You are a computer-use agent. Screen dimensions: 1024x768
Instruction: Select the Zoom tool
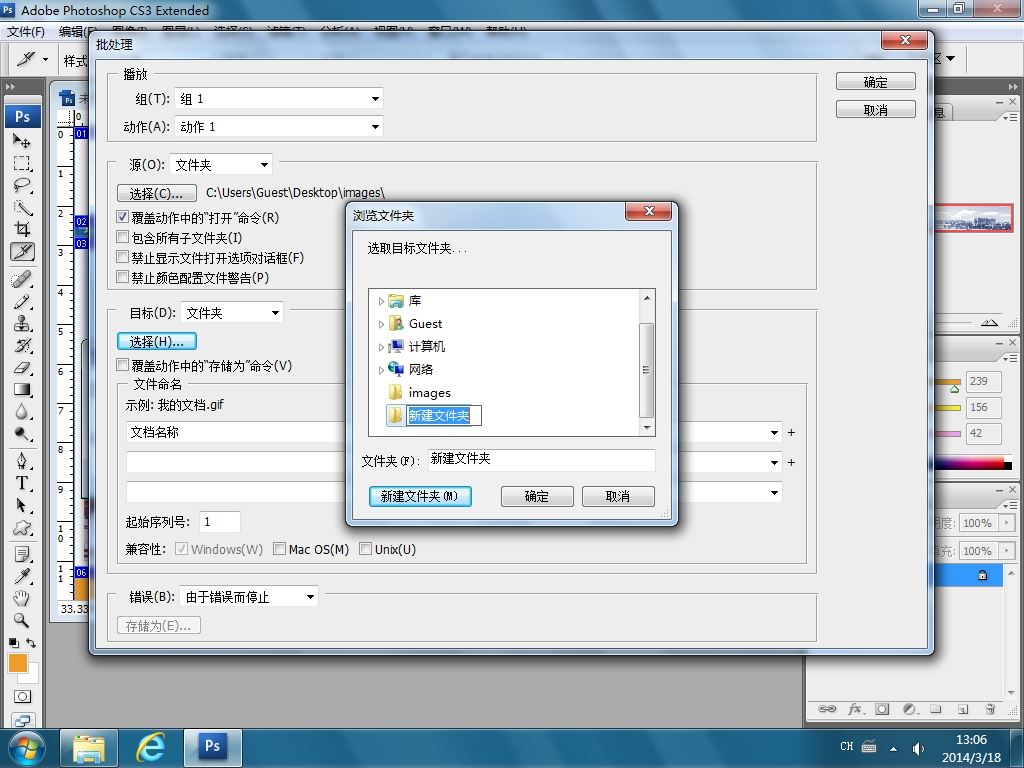(22, 620)
